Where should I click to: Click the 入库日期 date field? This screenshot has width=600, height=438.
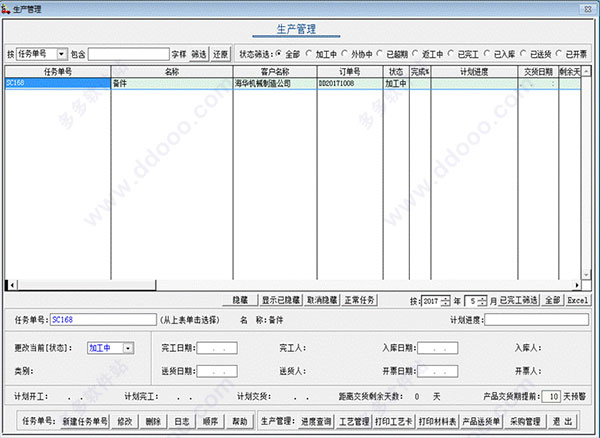click(x=437, y=348)
